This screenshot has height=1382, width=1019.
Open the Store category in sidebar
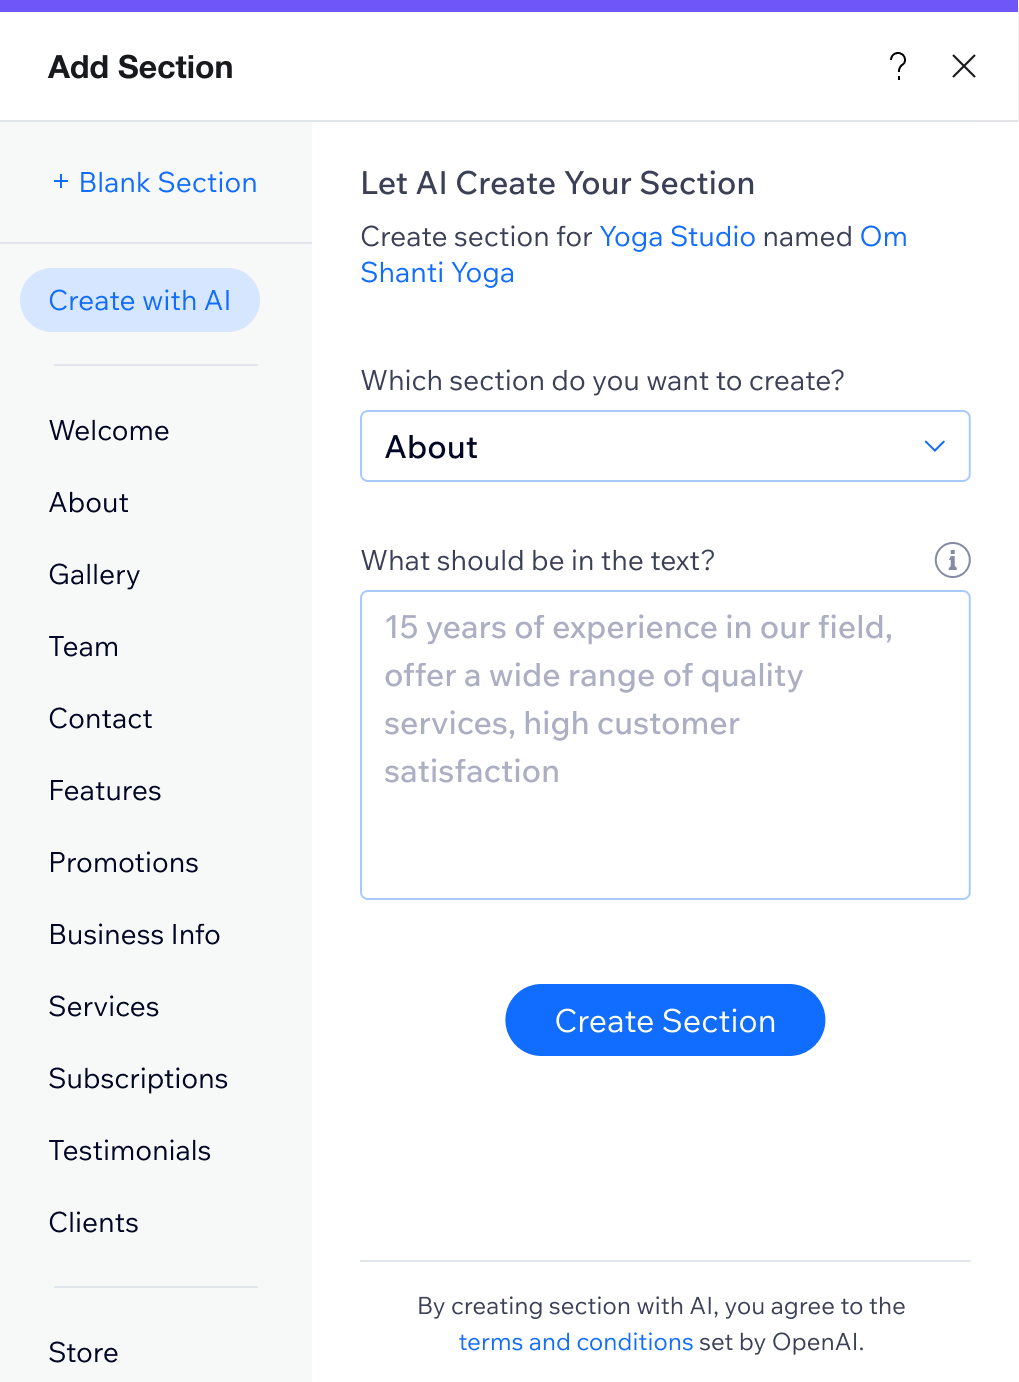tap(84, 1352)
